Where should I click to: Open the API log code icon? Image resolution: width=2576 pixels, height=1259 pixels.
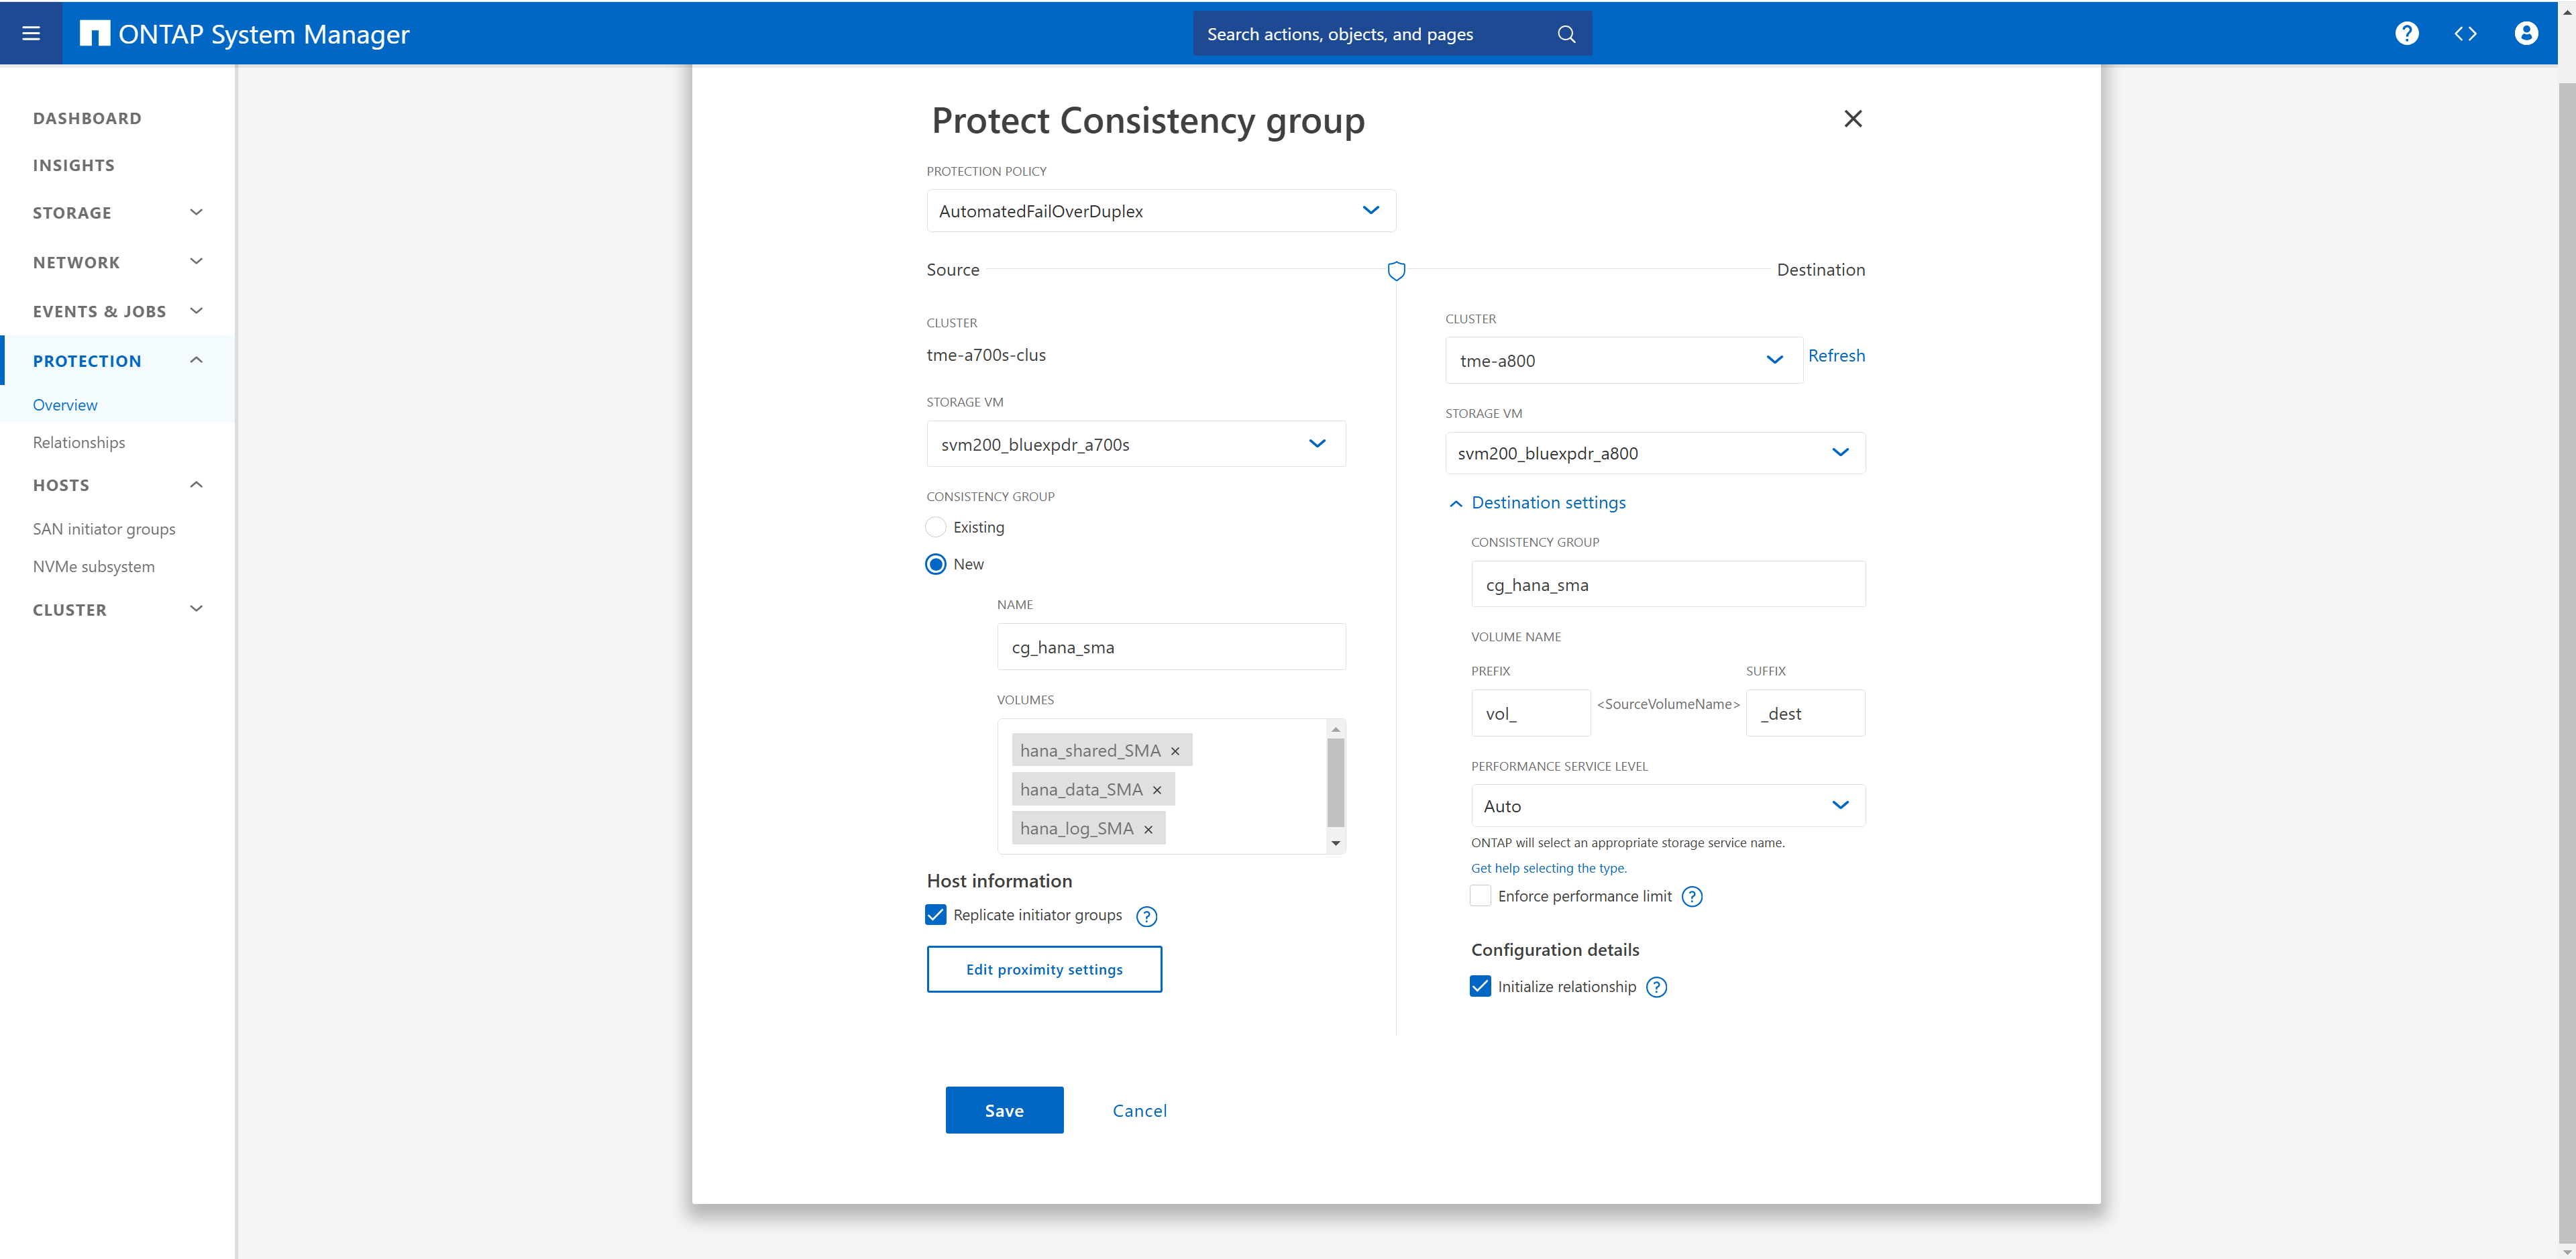2466,34
